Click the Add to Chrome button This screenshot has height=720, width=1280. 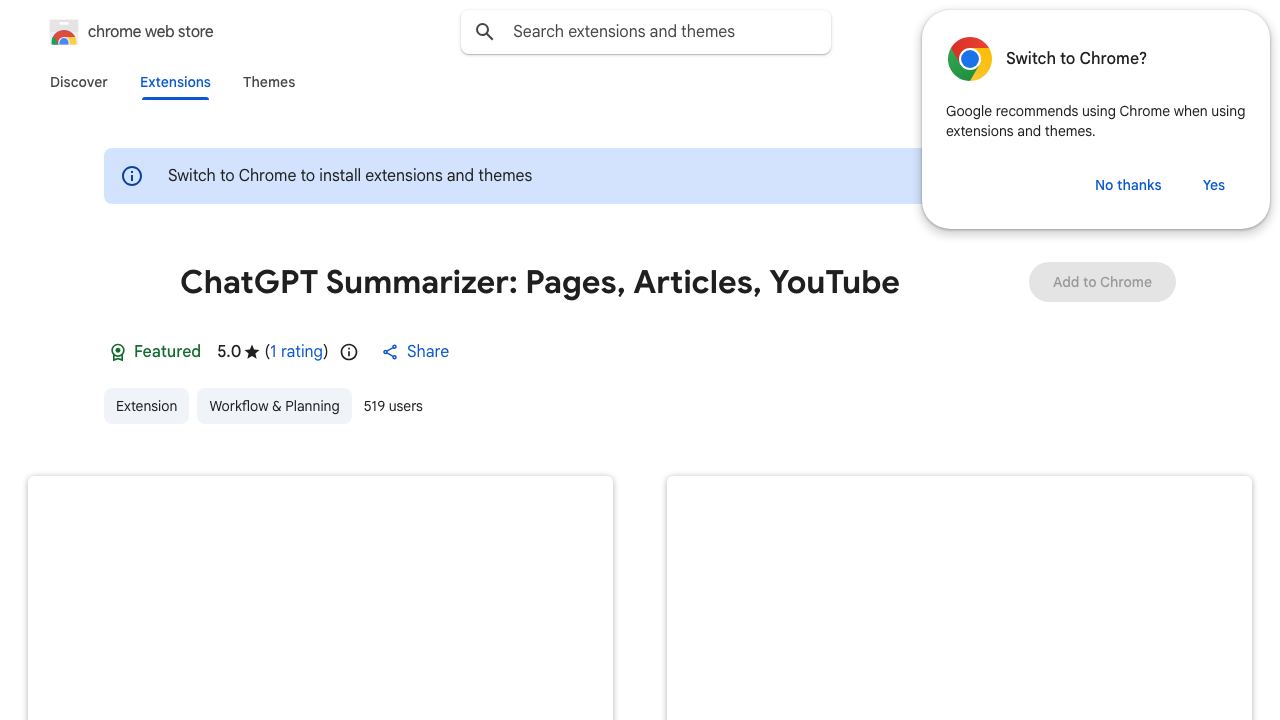[x=1102, y=282]
